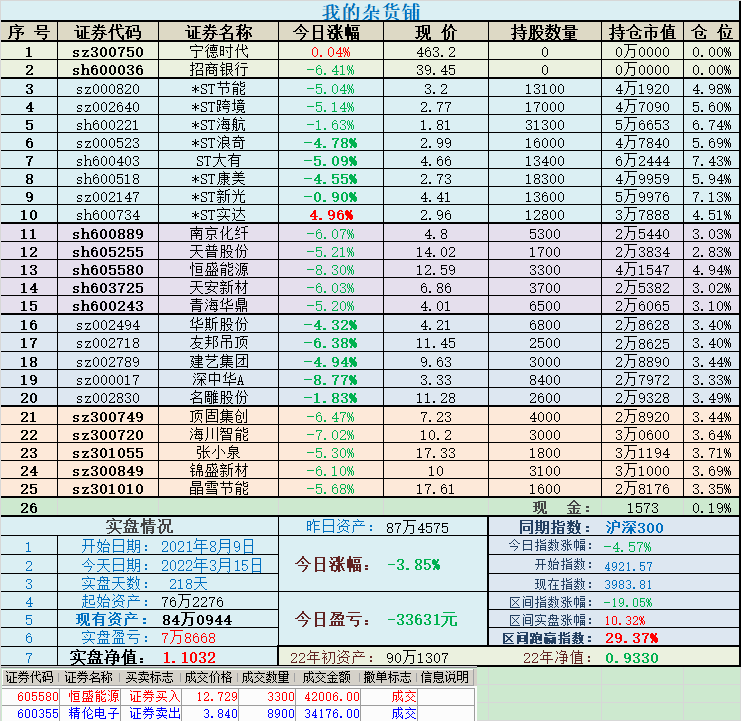Select 22年初资产 value 90万1307
This screenshot has height=721, width=741.
coord(417,658)
